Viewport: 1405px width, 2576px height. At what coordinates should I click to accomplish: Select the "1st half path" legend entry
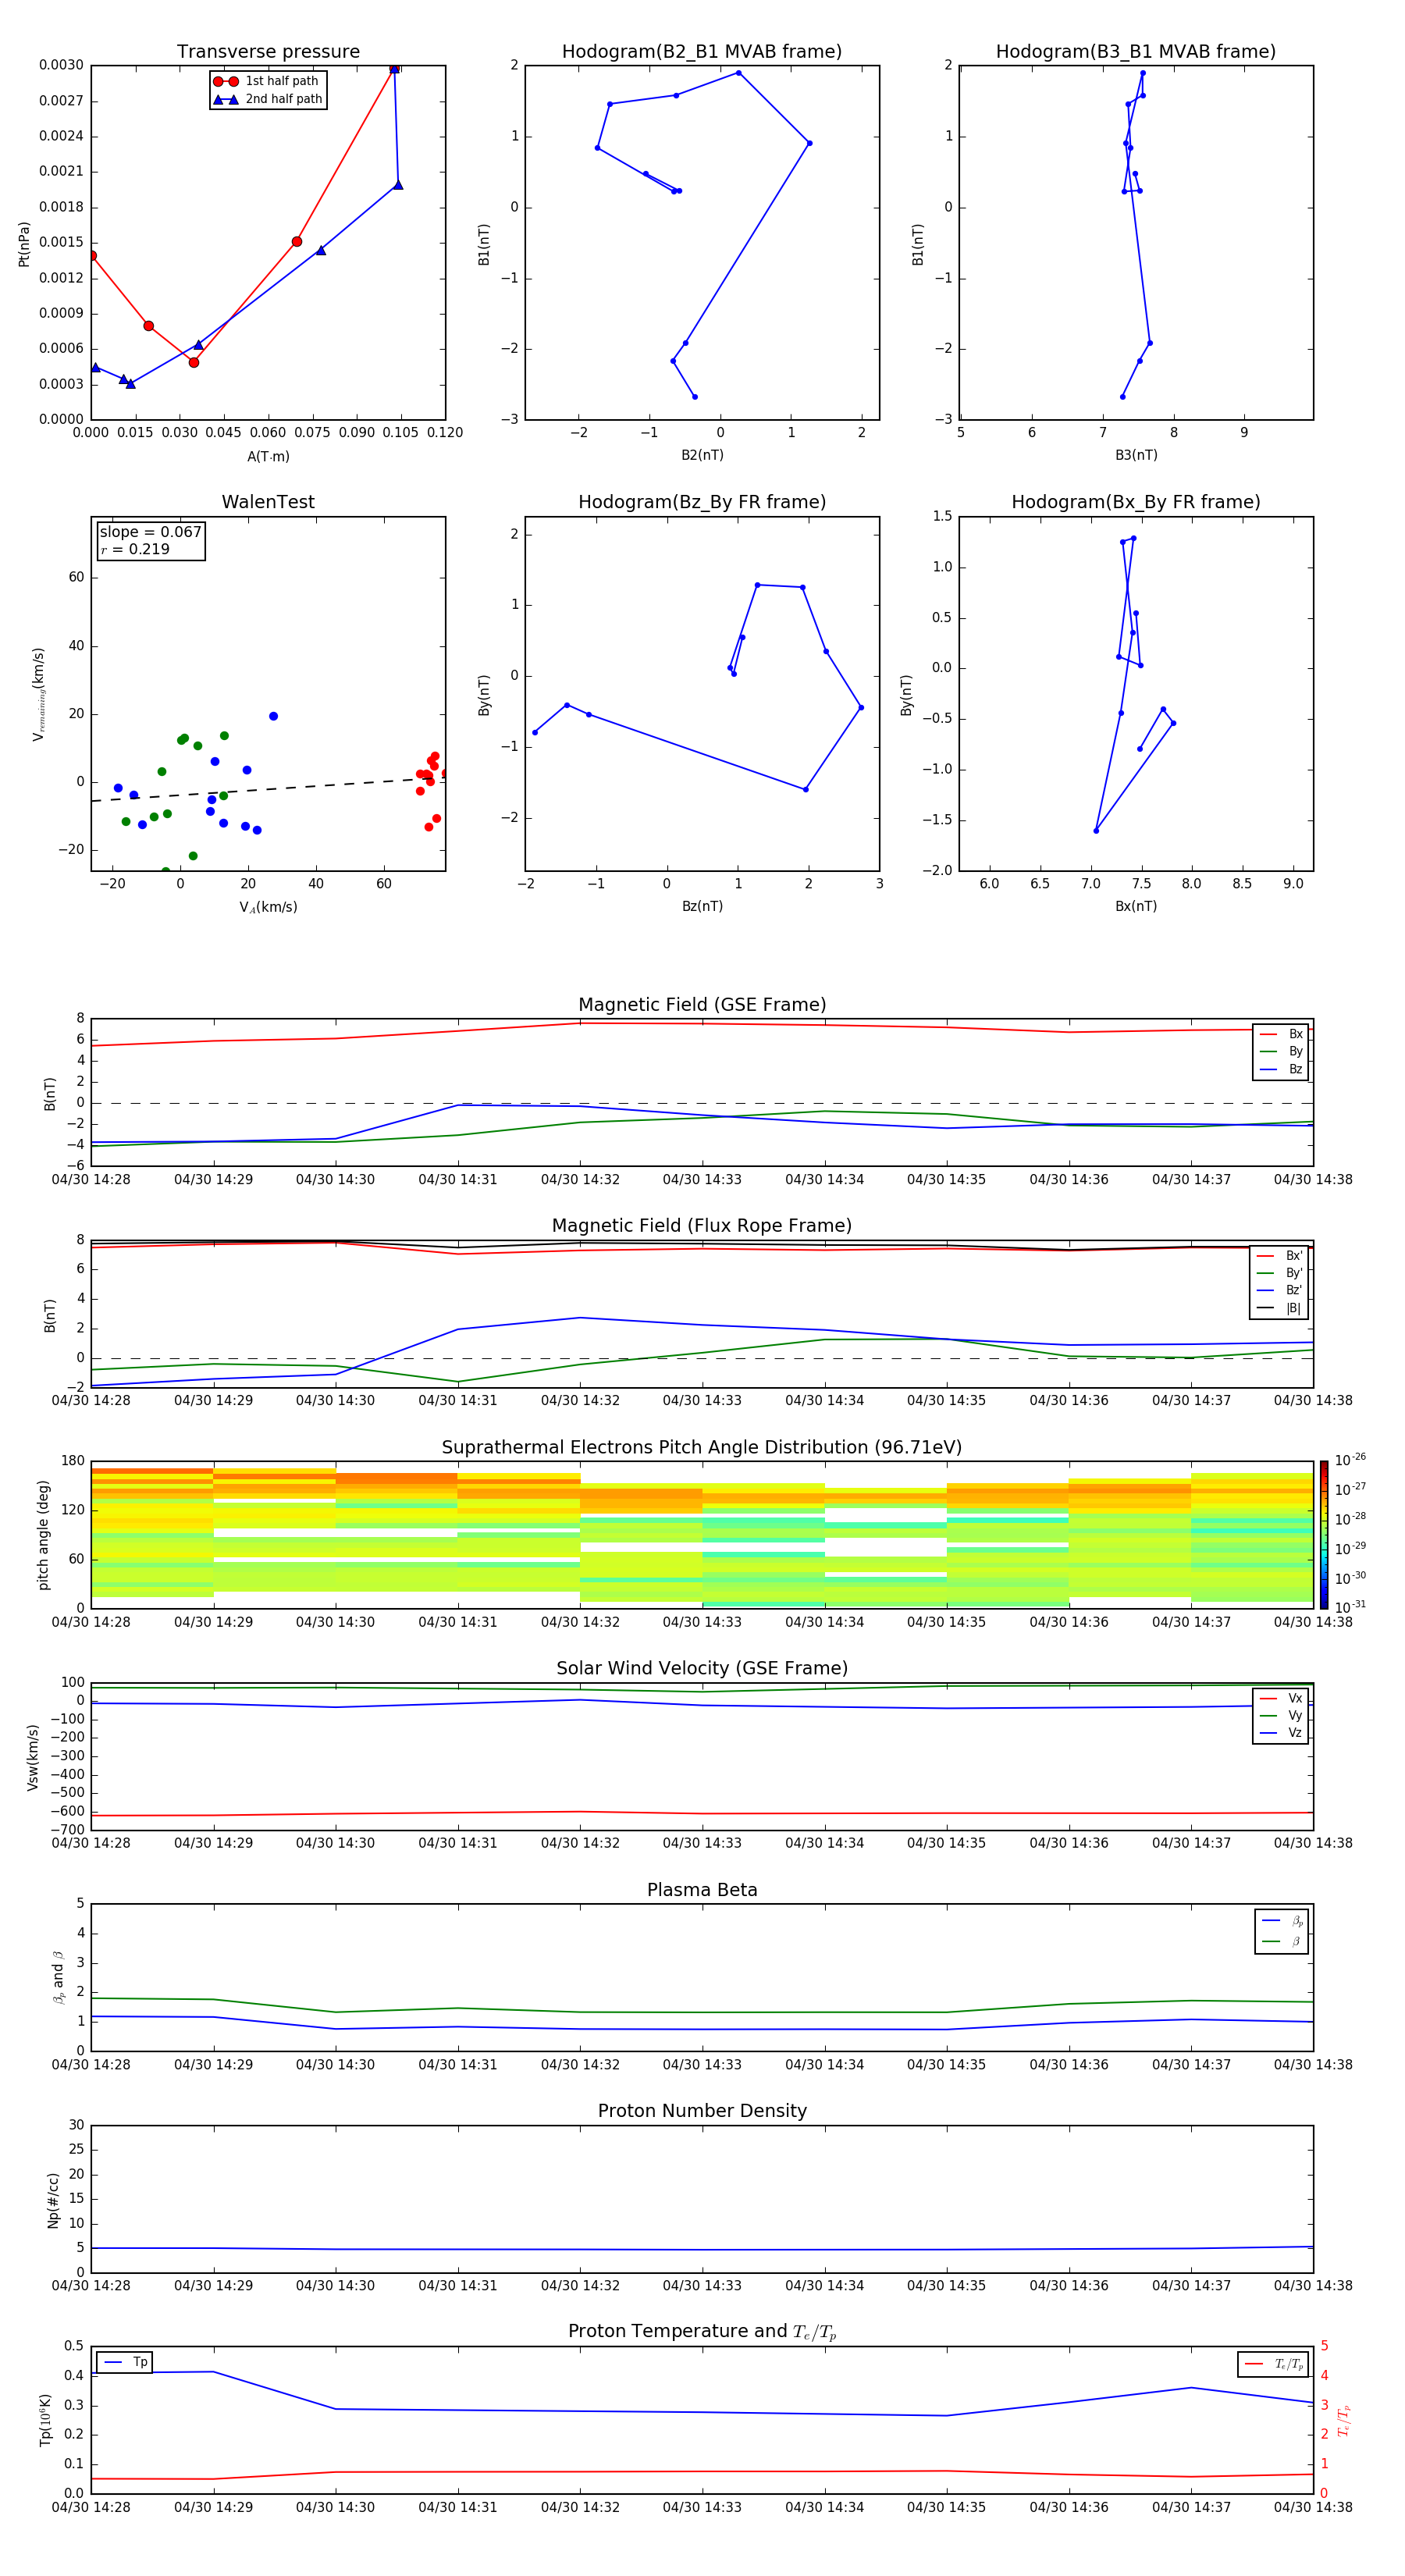point(267,81)
